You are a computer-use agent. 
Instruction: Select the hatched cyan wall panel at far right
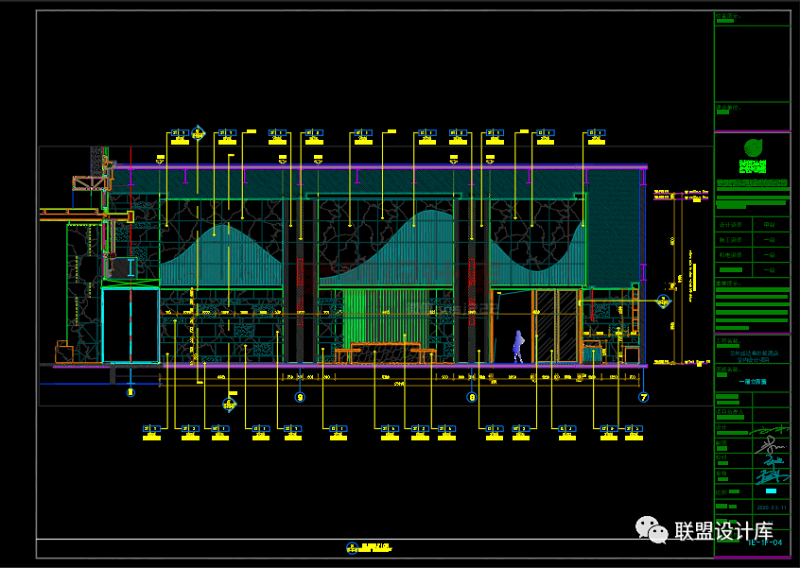(612, 235)
